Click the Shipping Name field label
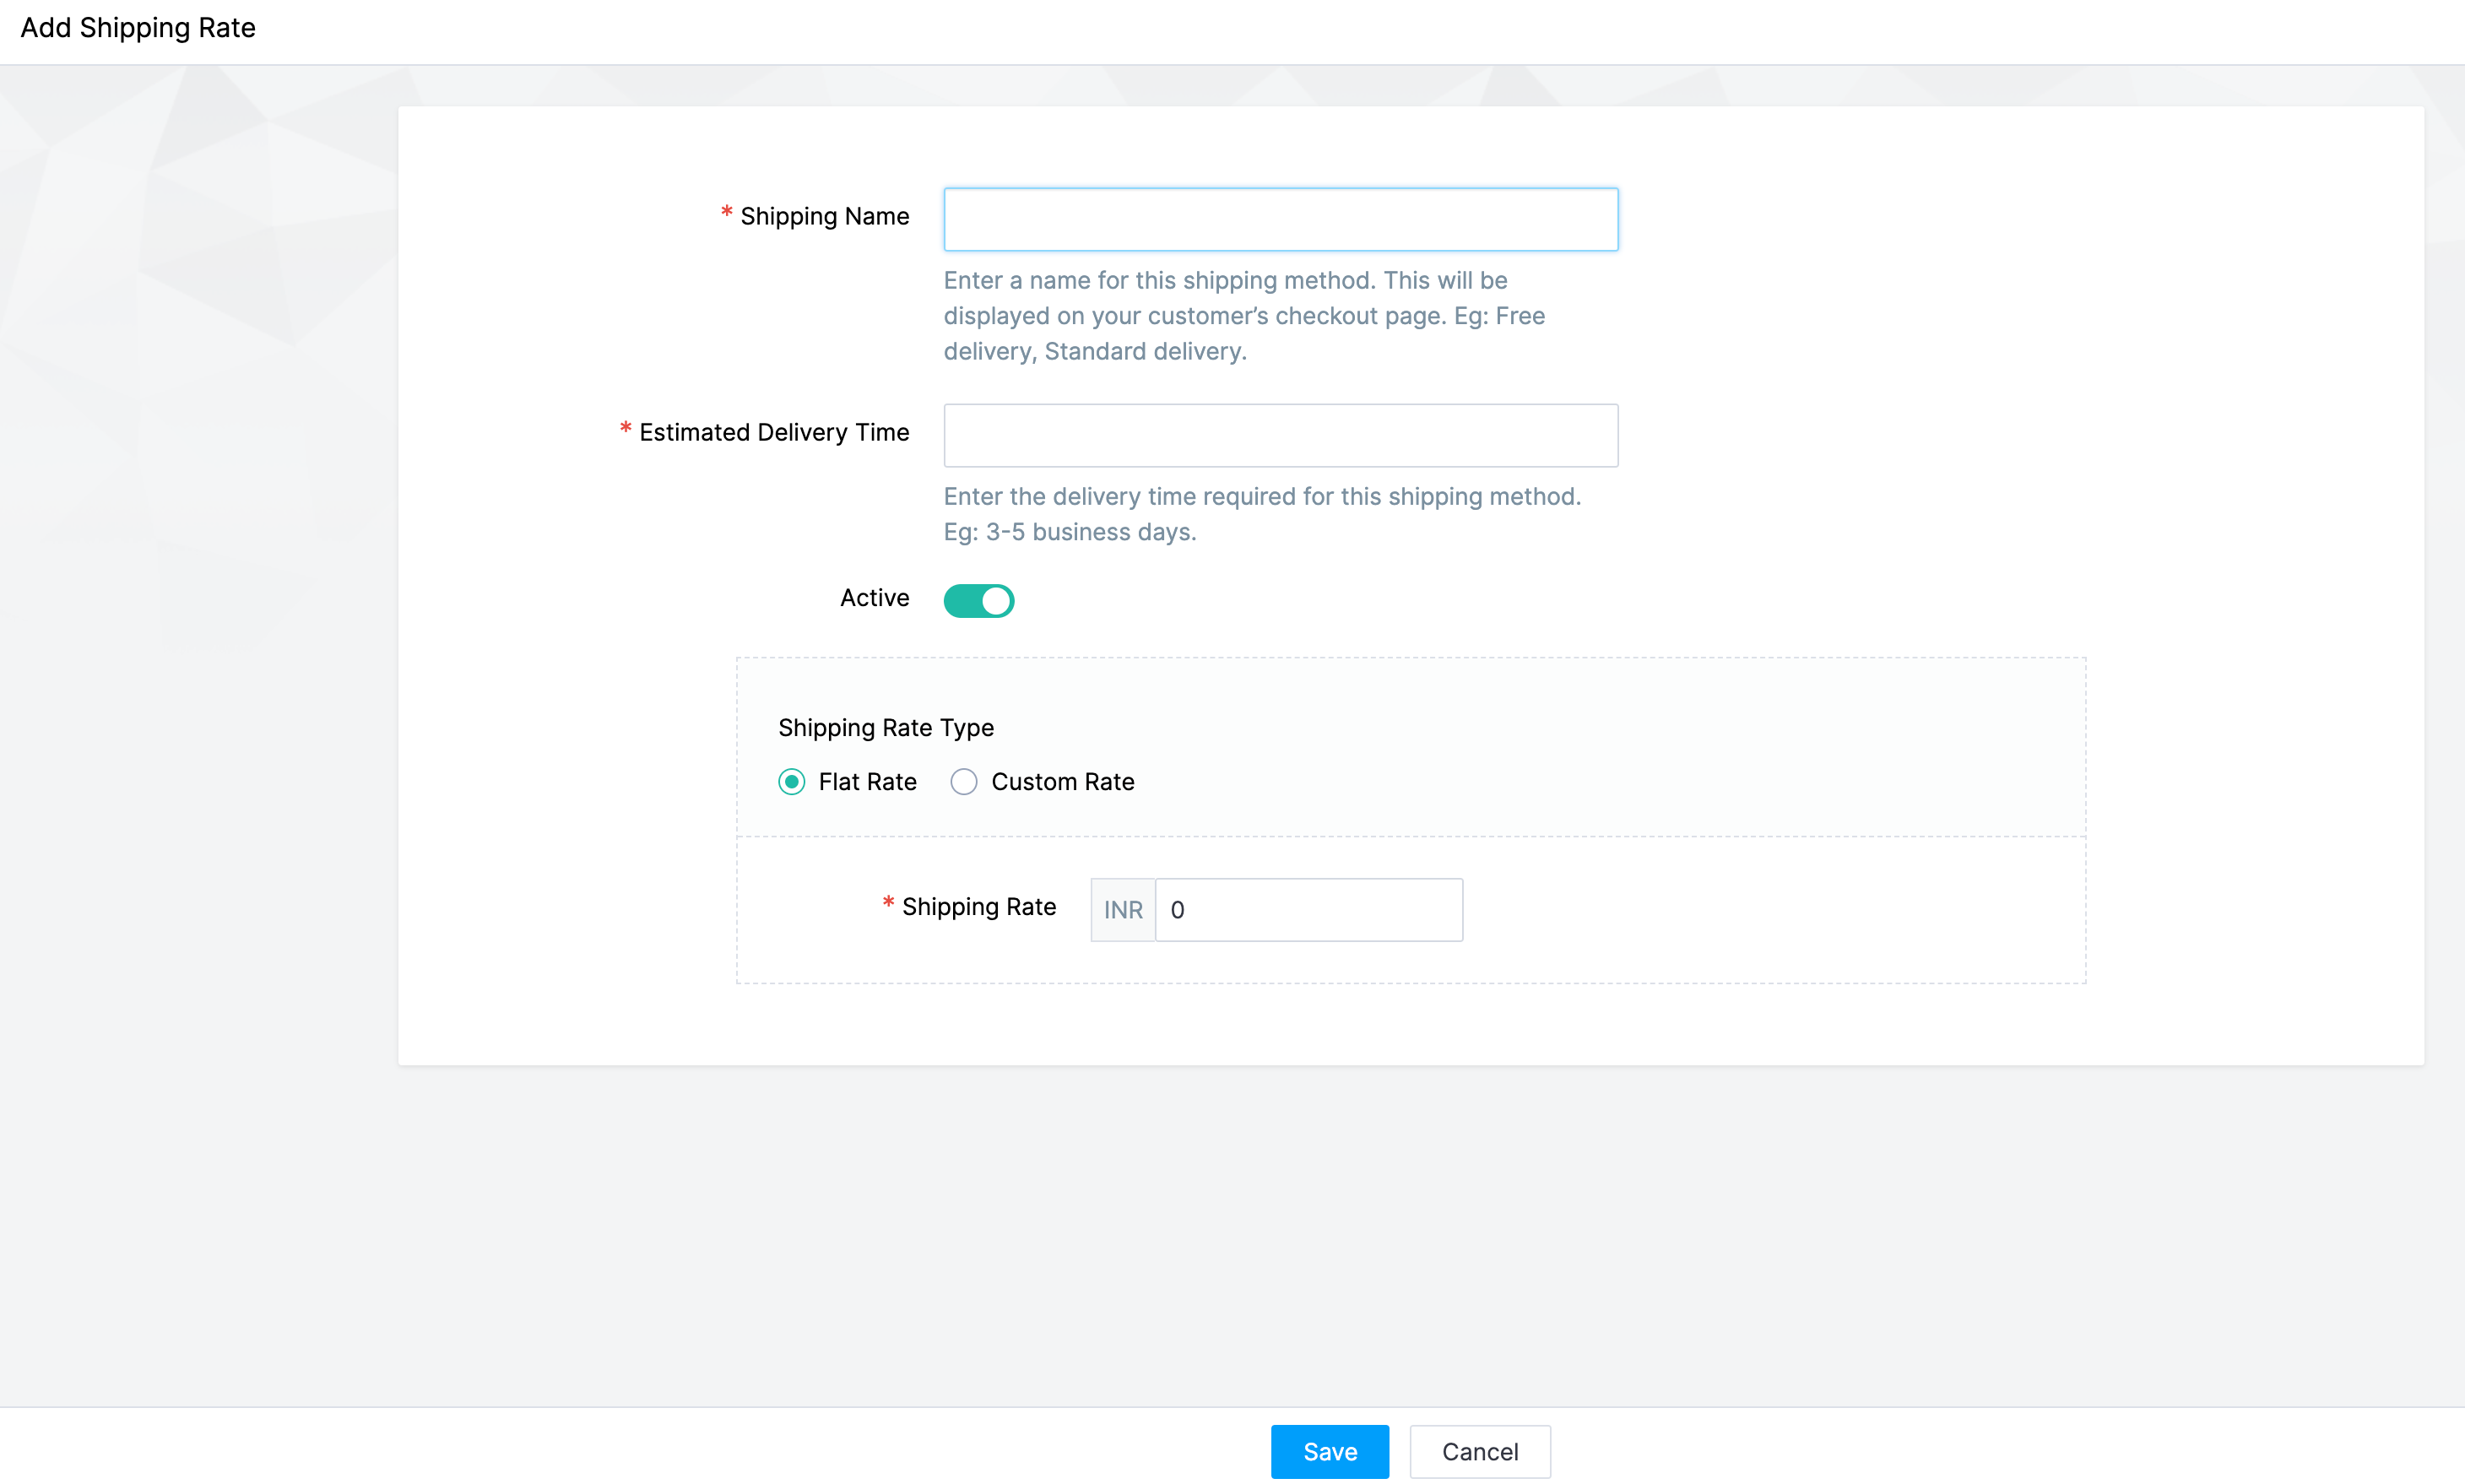Image resolution: width=2465 pixels, height=1484 pixels. pyautogui.click(x=824, y=216)
